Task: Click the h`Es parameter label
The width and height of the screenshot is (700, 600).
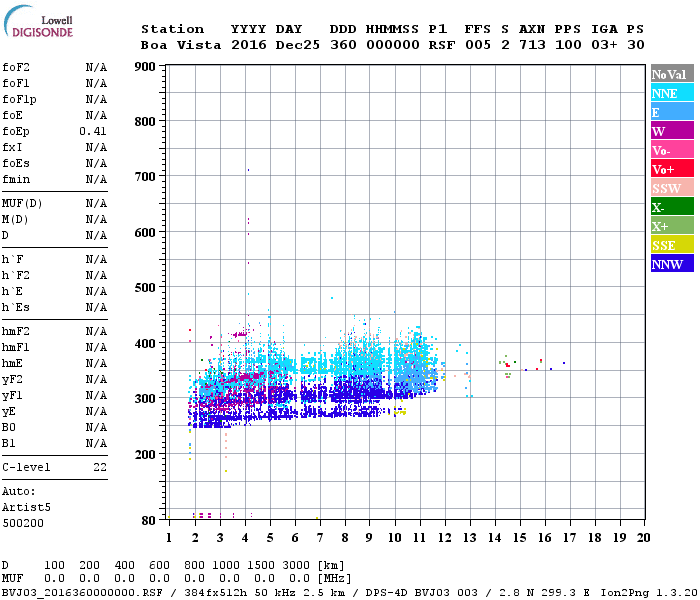Action: (x=16, y=308)
